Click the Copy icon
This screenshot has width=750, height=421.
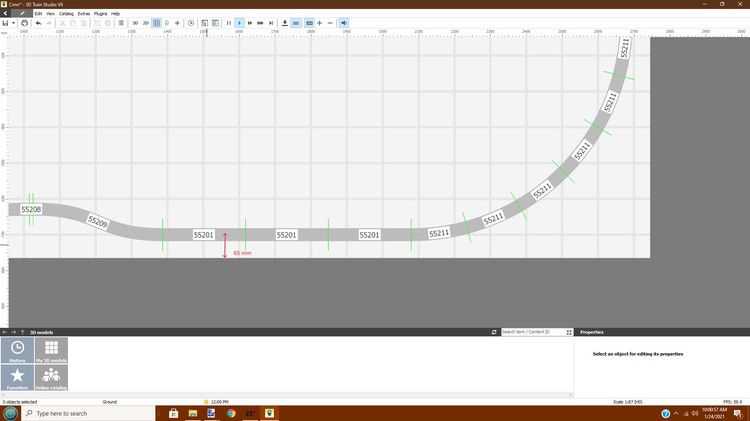(73, 23)
